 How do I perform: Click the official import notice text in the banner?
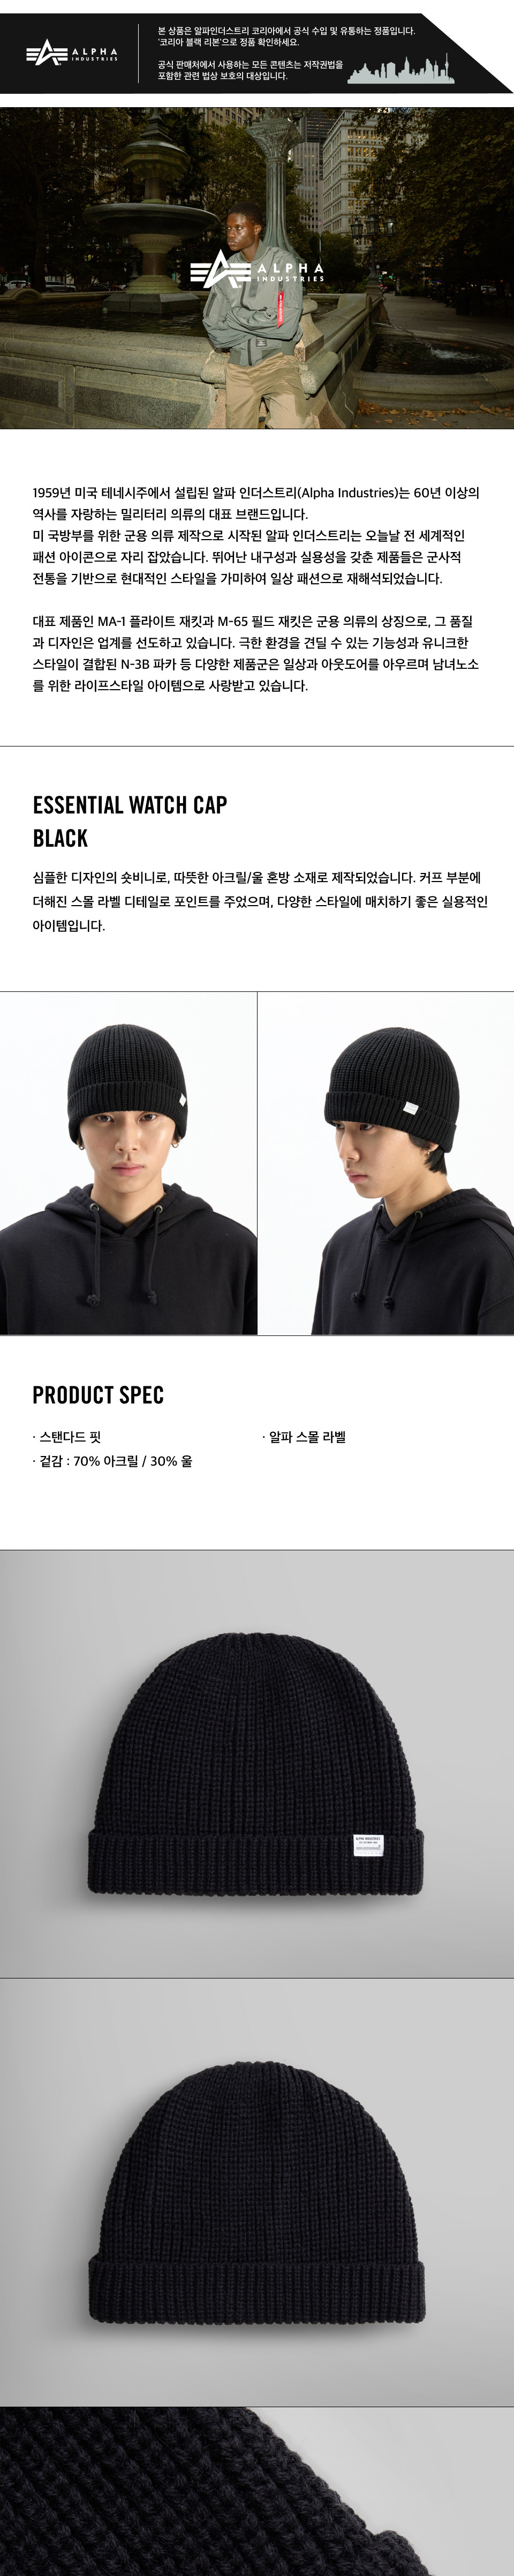(286, 36)
